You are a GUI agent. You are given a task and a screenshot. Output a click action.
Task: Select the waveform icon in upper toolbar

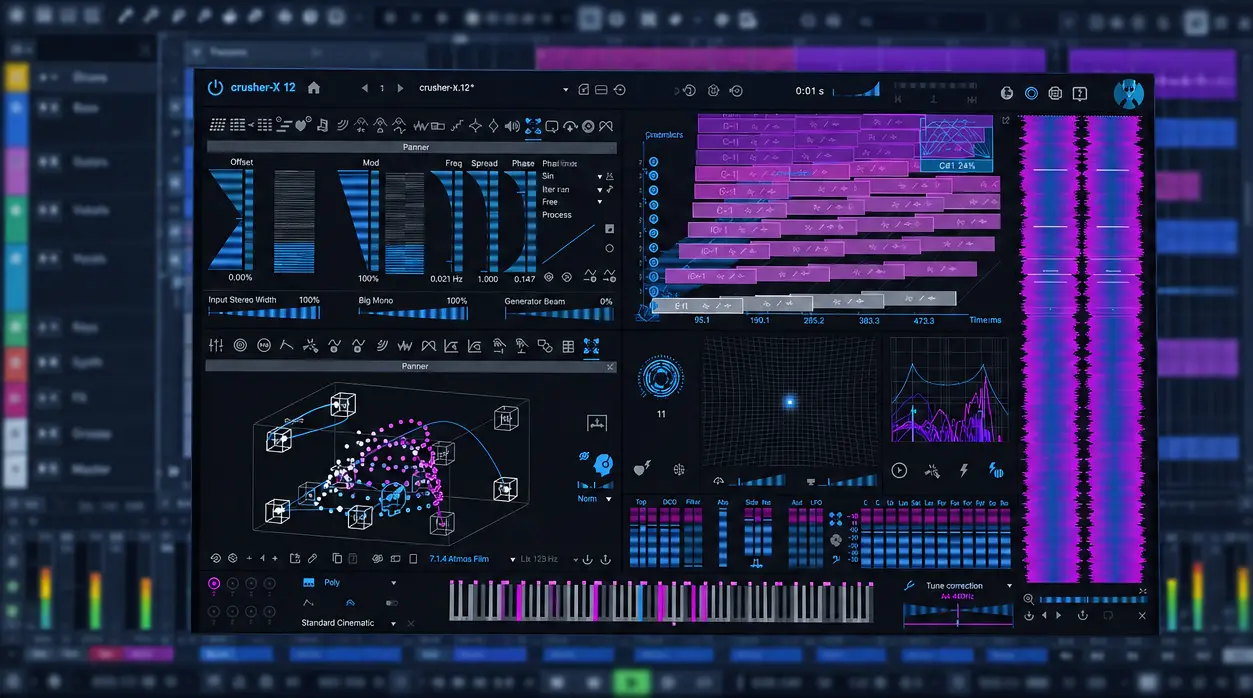pyautogui.click(x=420, y=125)
